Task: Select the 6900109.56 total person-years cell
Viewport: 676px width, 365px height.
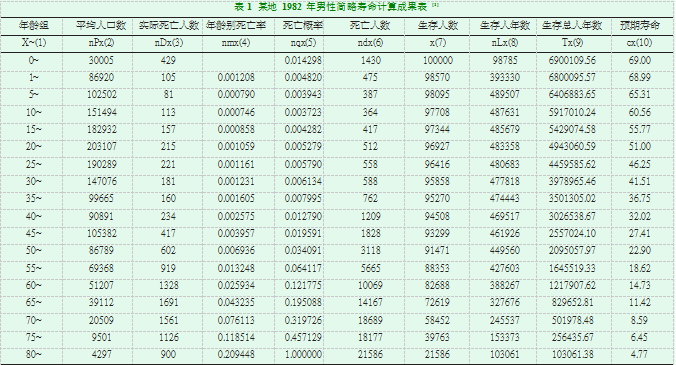Action: click(572, 60)
